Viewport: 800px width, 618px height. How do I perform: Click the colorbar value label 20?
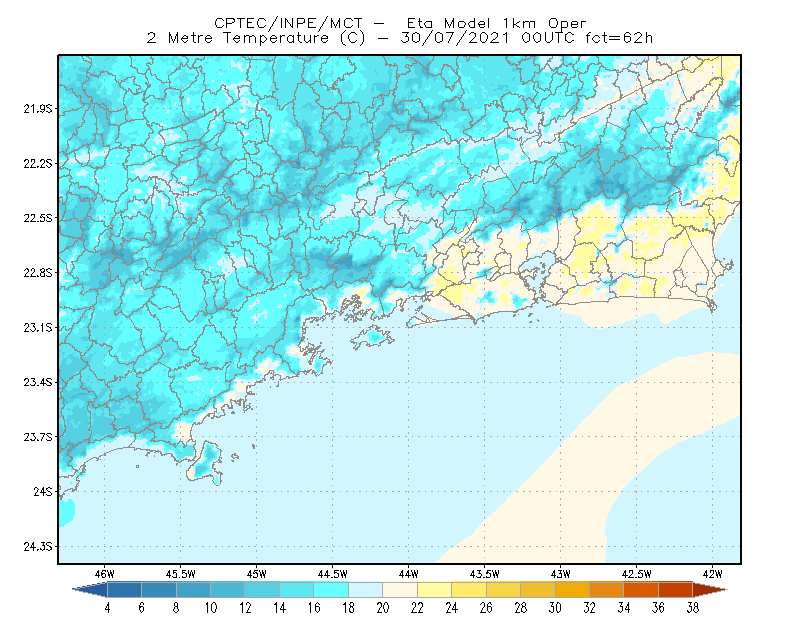[x=383, y=608]
